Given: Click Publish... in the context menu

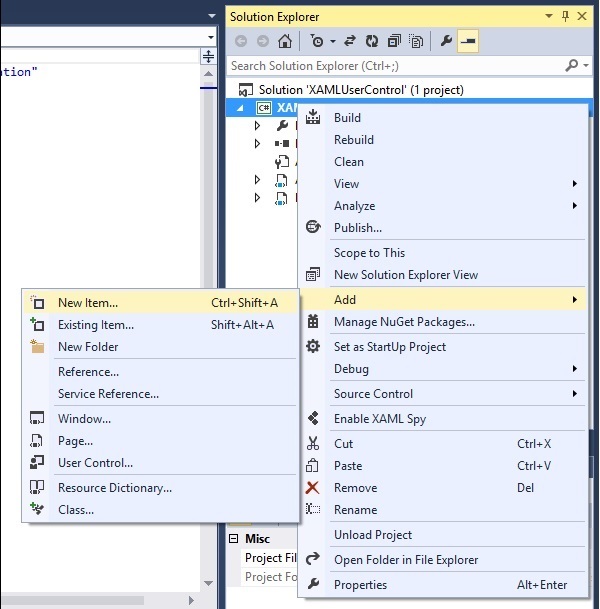Looking at the screenshot, I should (442, 228).
